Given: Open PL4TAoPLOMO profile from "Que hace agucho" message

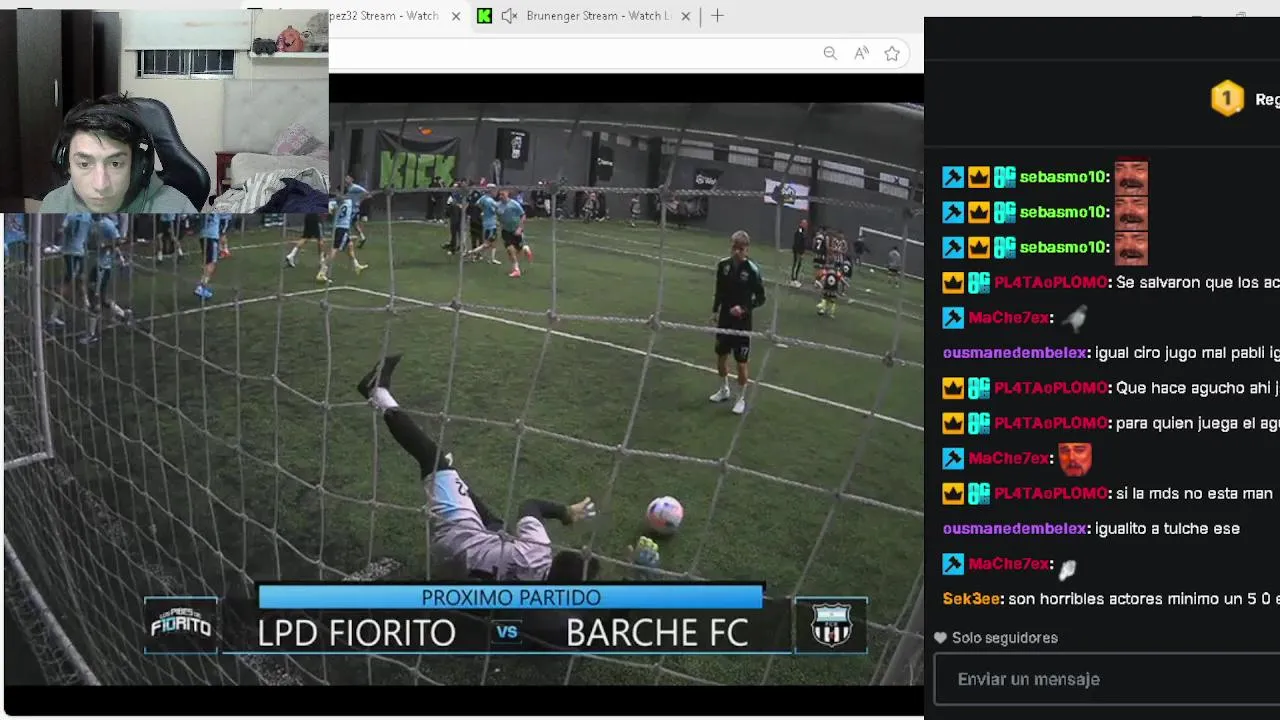Looking at the screenshot, I should pyautogui.click(x=1051, y=388).
